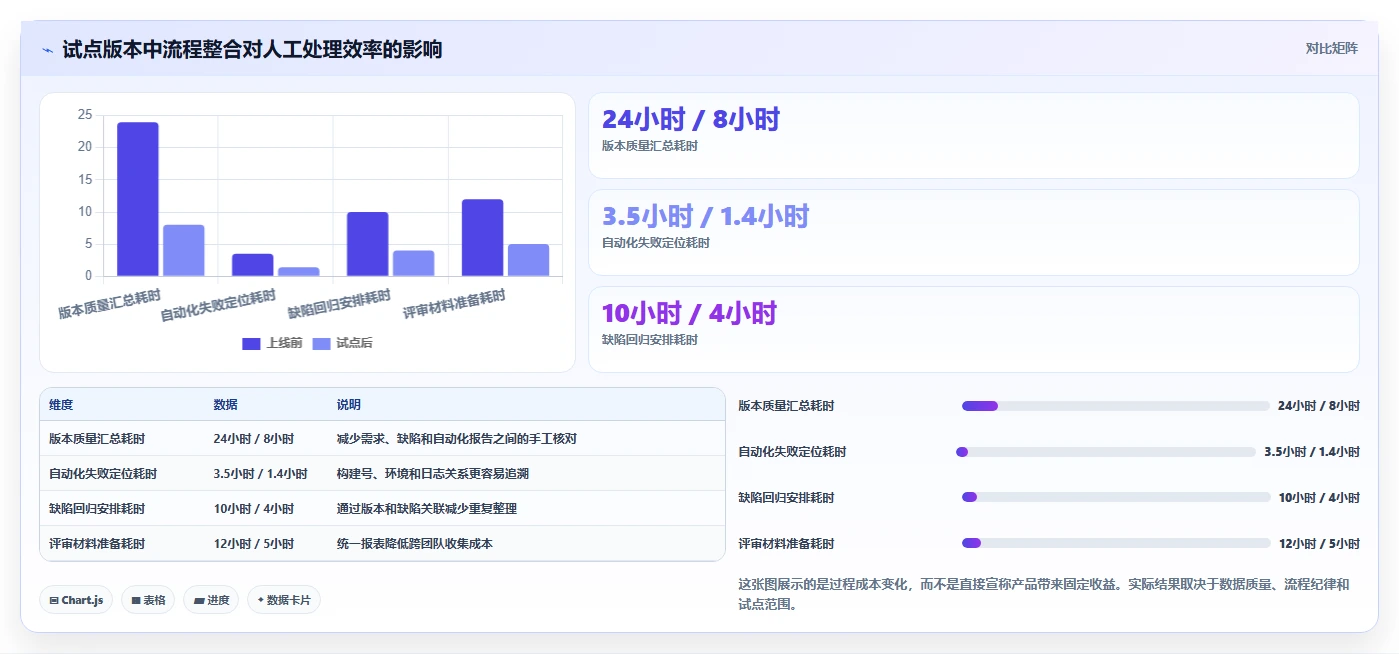Click the 数据 column header
Screen dimensions: 1399x654
click(226, 405)
